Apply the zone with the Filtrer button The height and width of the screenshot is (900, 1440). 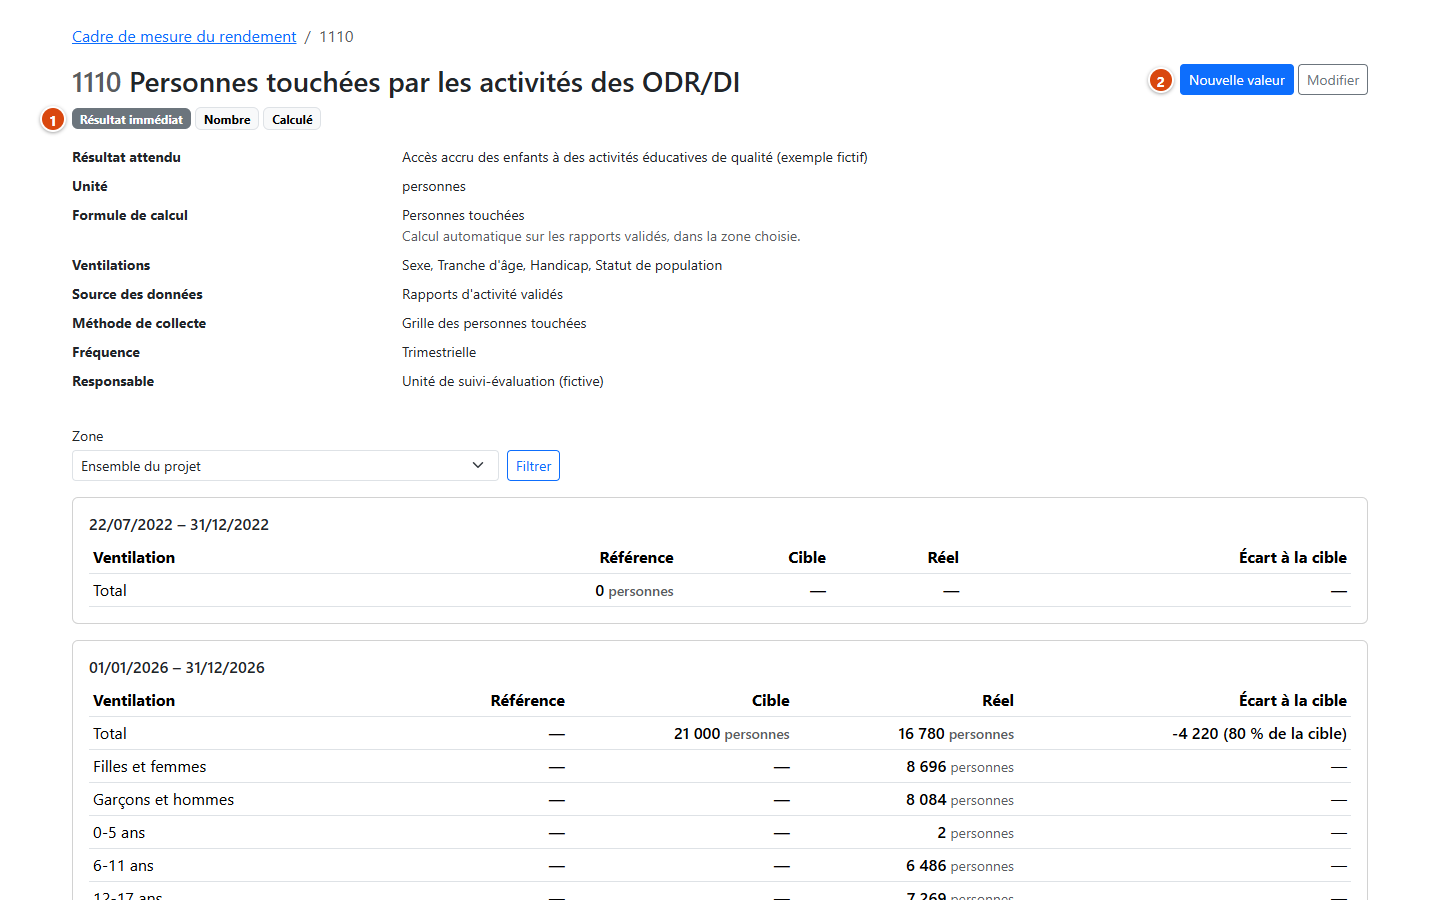click(x=533, y=466)
